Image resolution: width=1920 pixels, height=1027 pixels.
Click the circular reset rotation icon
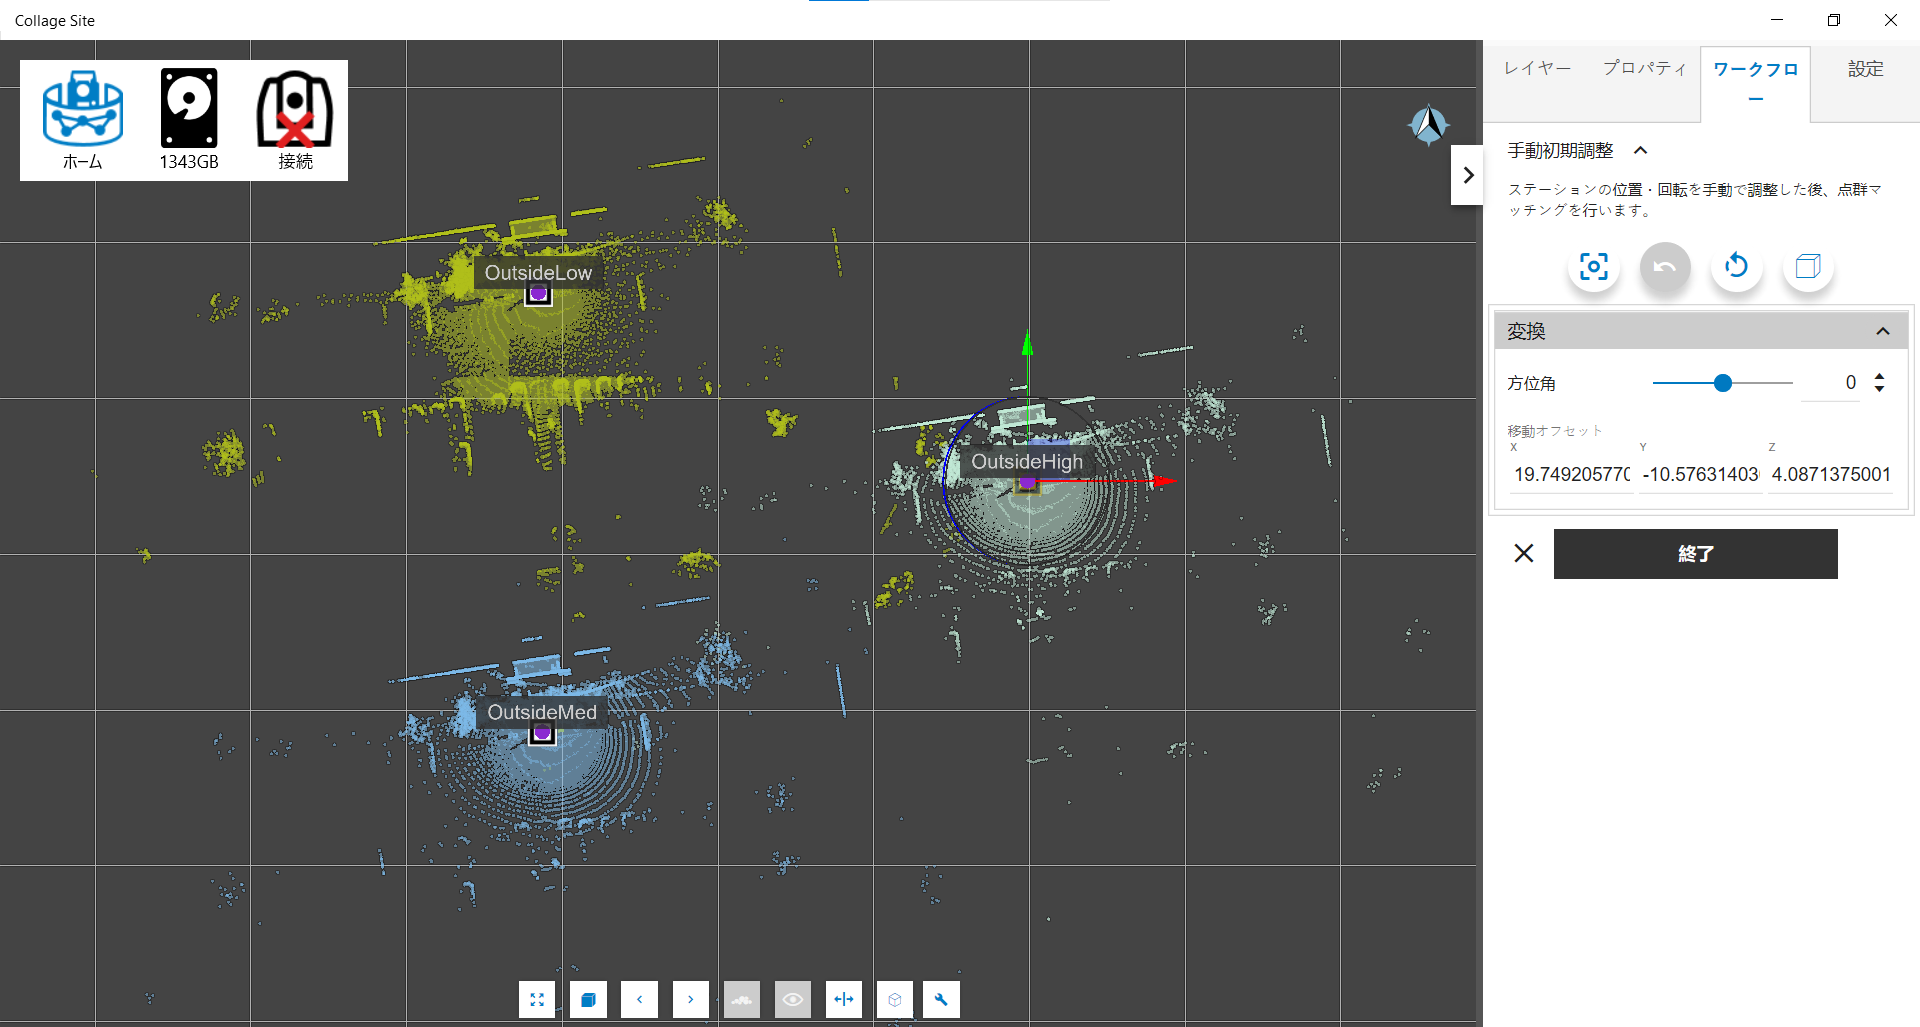1736,267
